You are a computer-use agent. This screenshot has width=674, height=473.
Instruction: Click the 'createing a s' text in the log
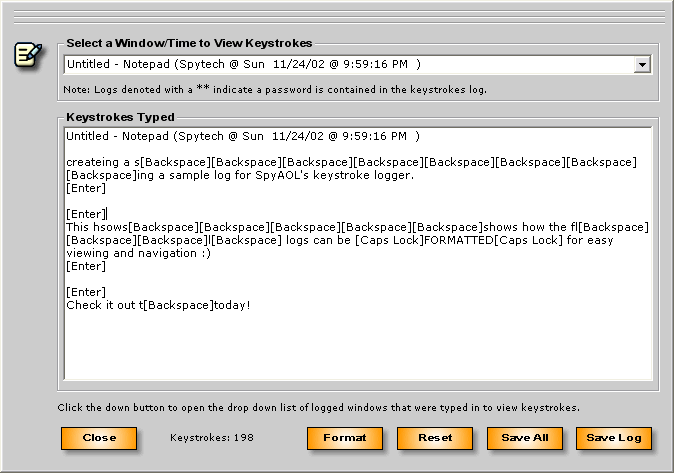[102, 162]
